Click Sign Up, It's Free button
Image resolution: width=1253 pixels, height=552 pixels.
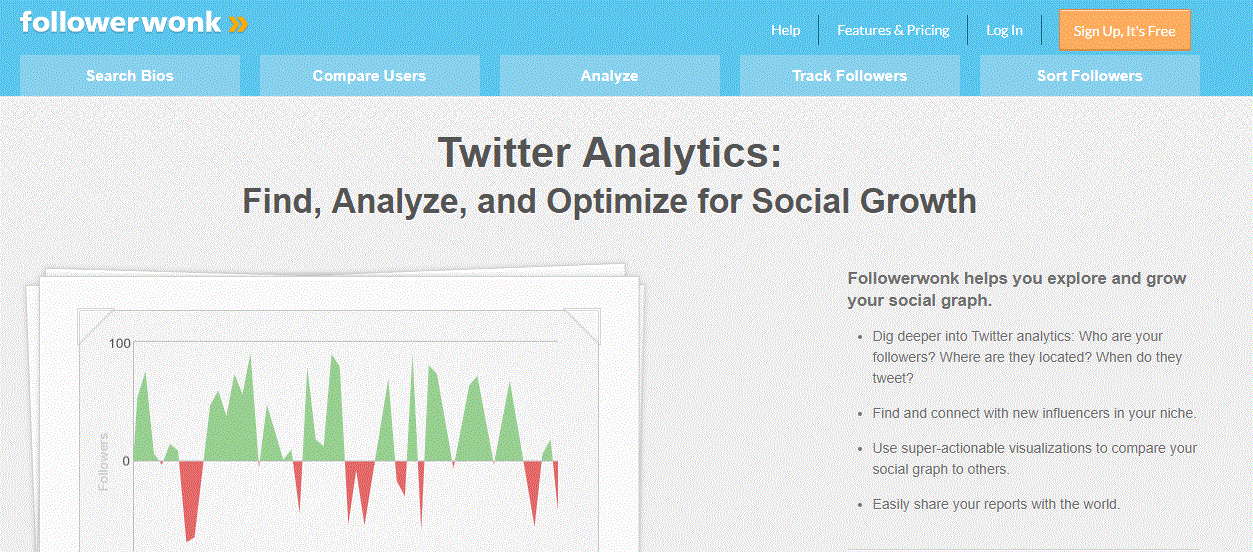(1125, 30)
